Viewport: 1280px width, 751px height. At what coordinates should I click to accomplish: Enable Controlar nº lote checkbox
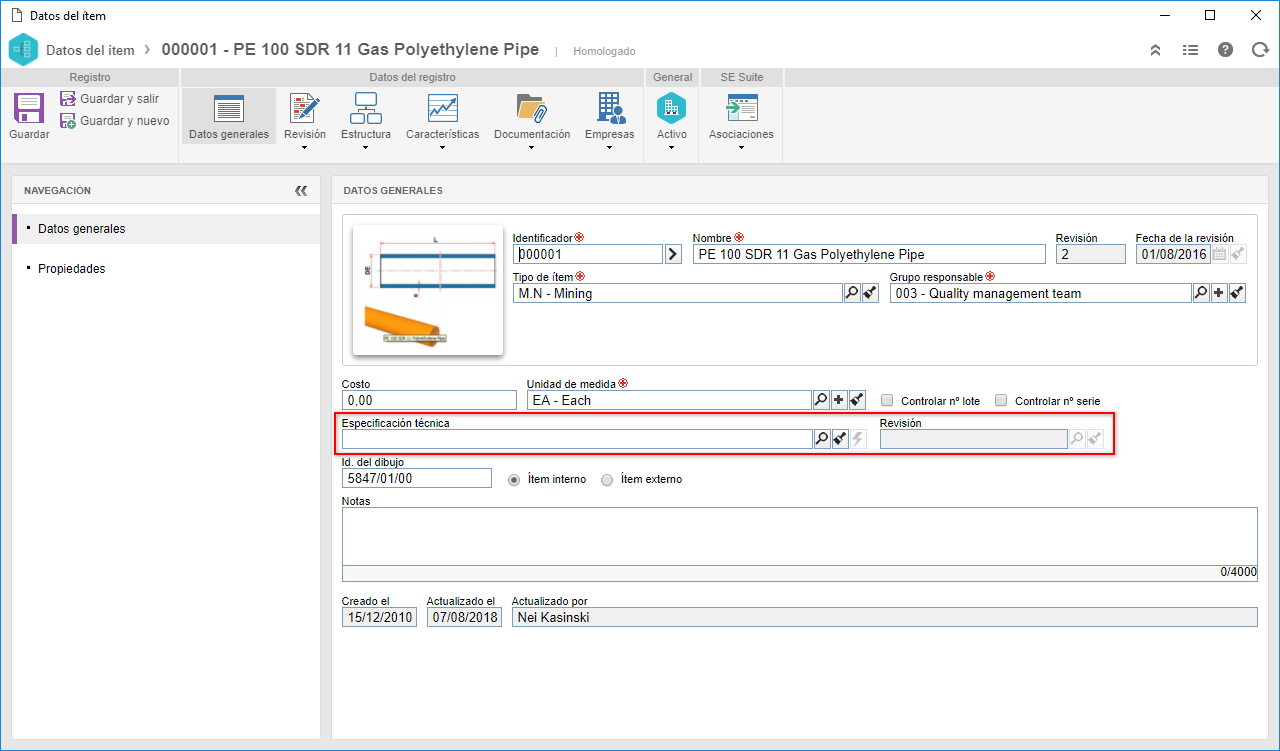[887, 400]
